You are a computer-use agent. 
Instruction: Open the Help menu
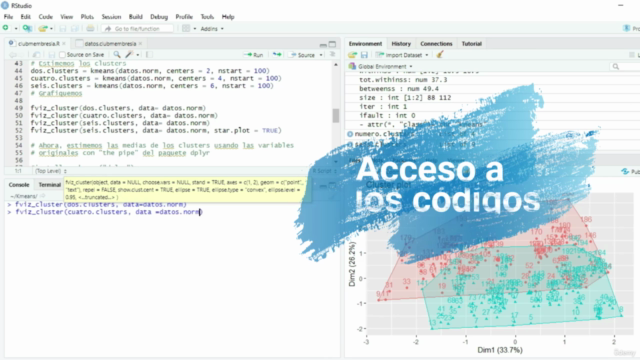[x=228, y=17]
